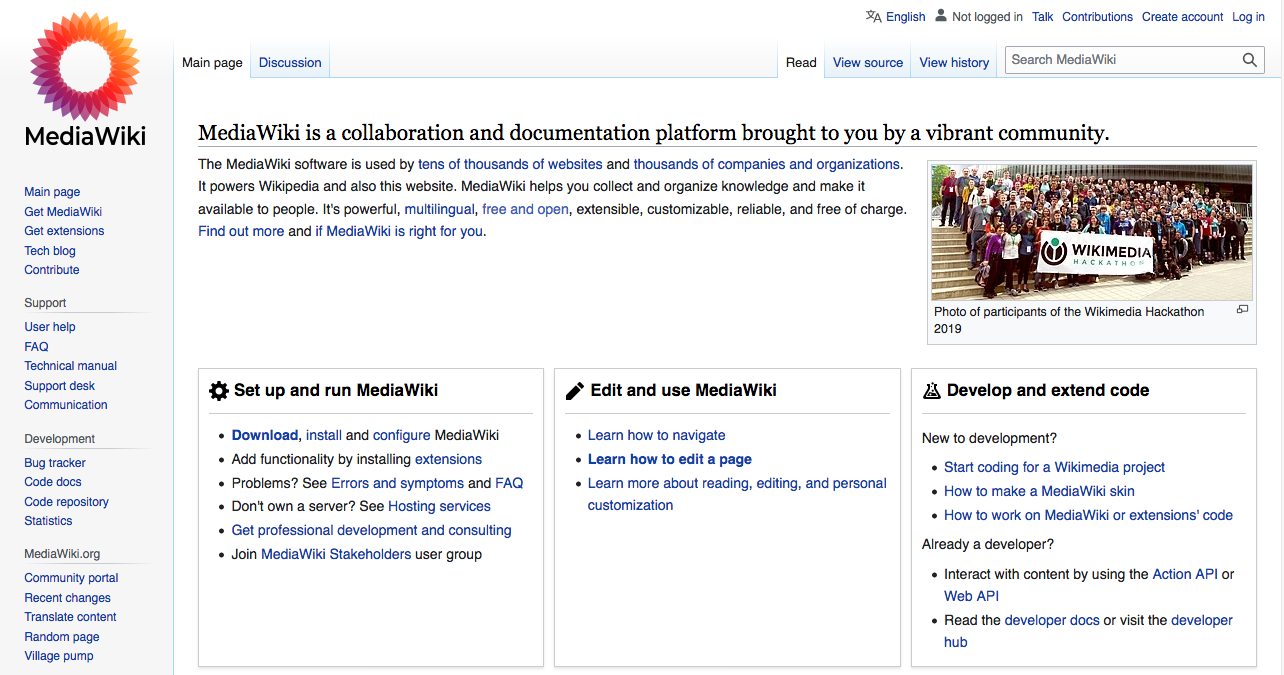The width and height of the screenshot is (1284, 675).
Task: Click the pencil icon beside Edit and use
Action: (x=575, y=391)
